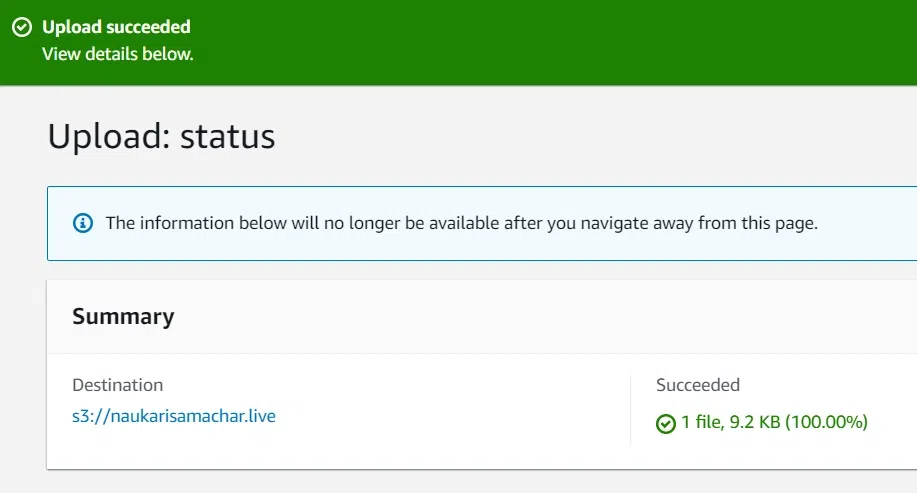Open the s3://naukarisamachar.live destination link
Viewport: 917px width, 493px height.
[174, 416]
